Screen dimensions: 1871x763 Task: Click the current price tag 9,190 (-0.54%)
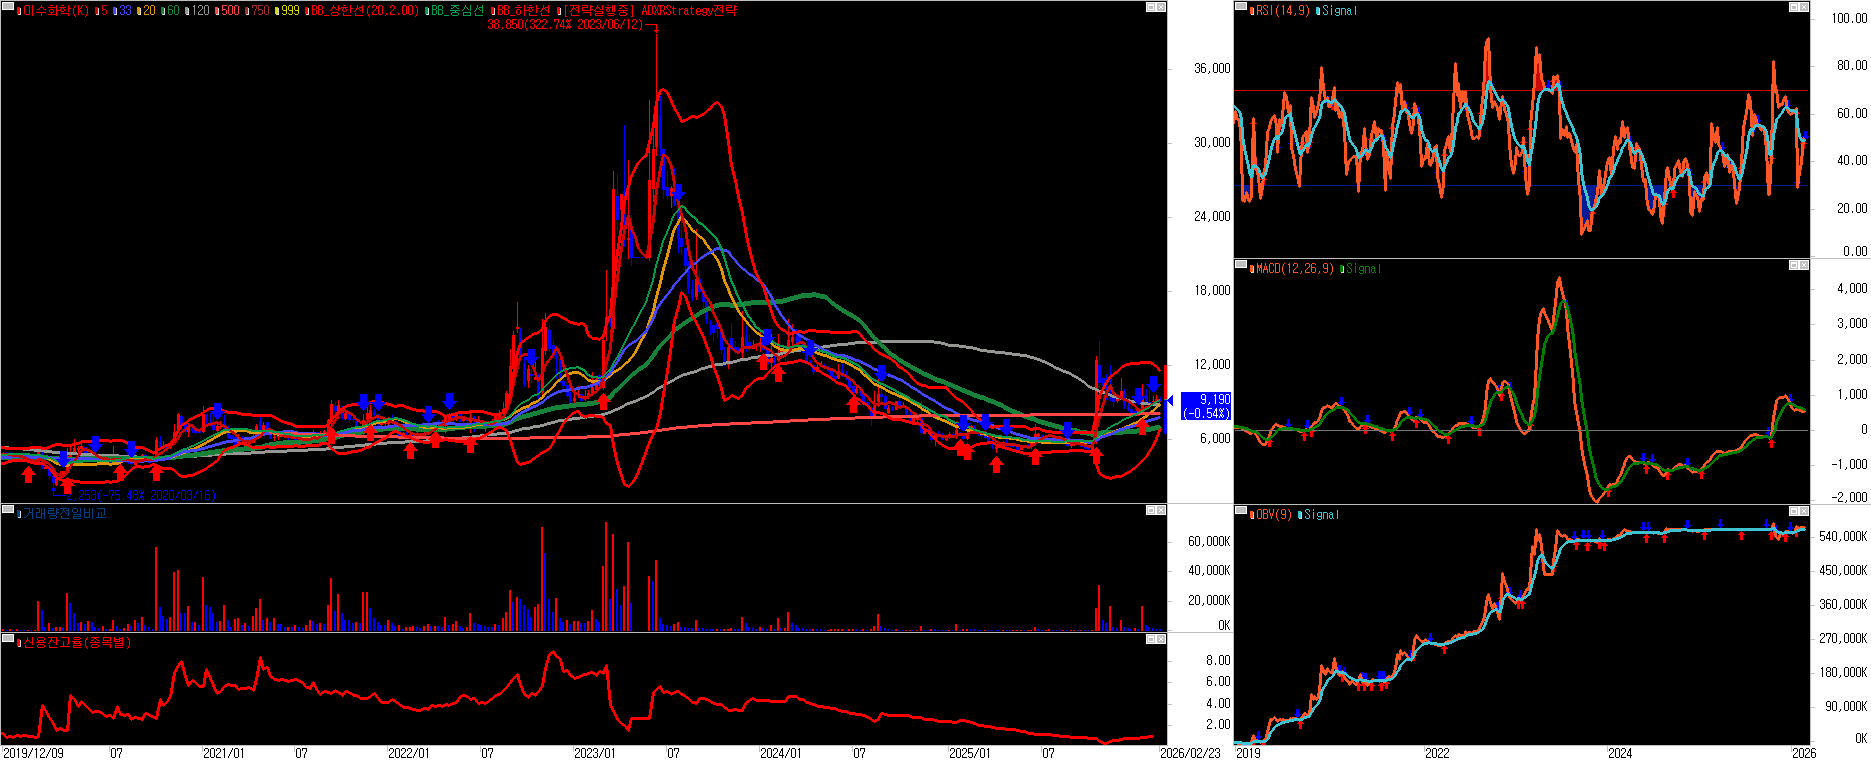(x=1207, y=406)
